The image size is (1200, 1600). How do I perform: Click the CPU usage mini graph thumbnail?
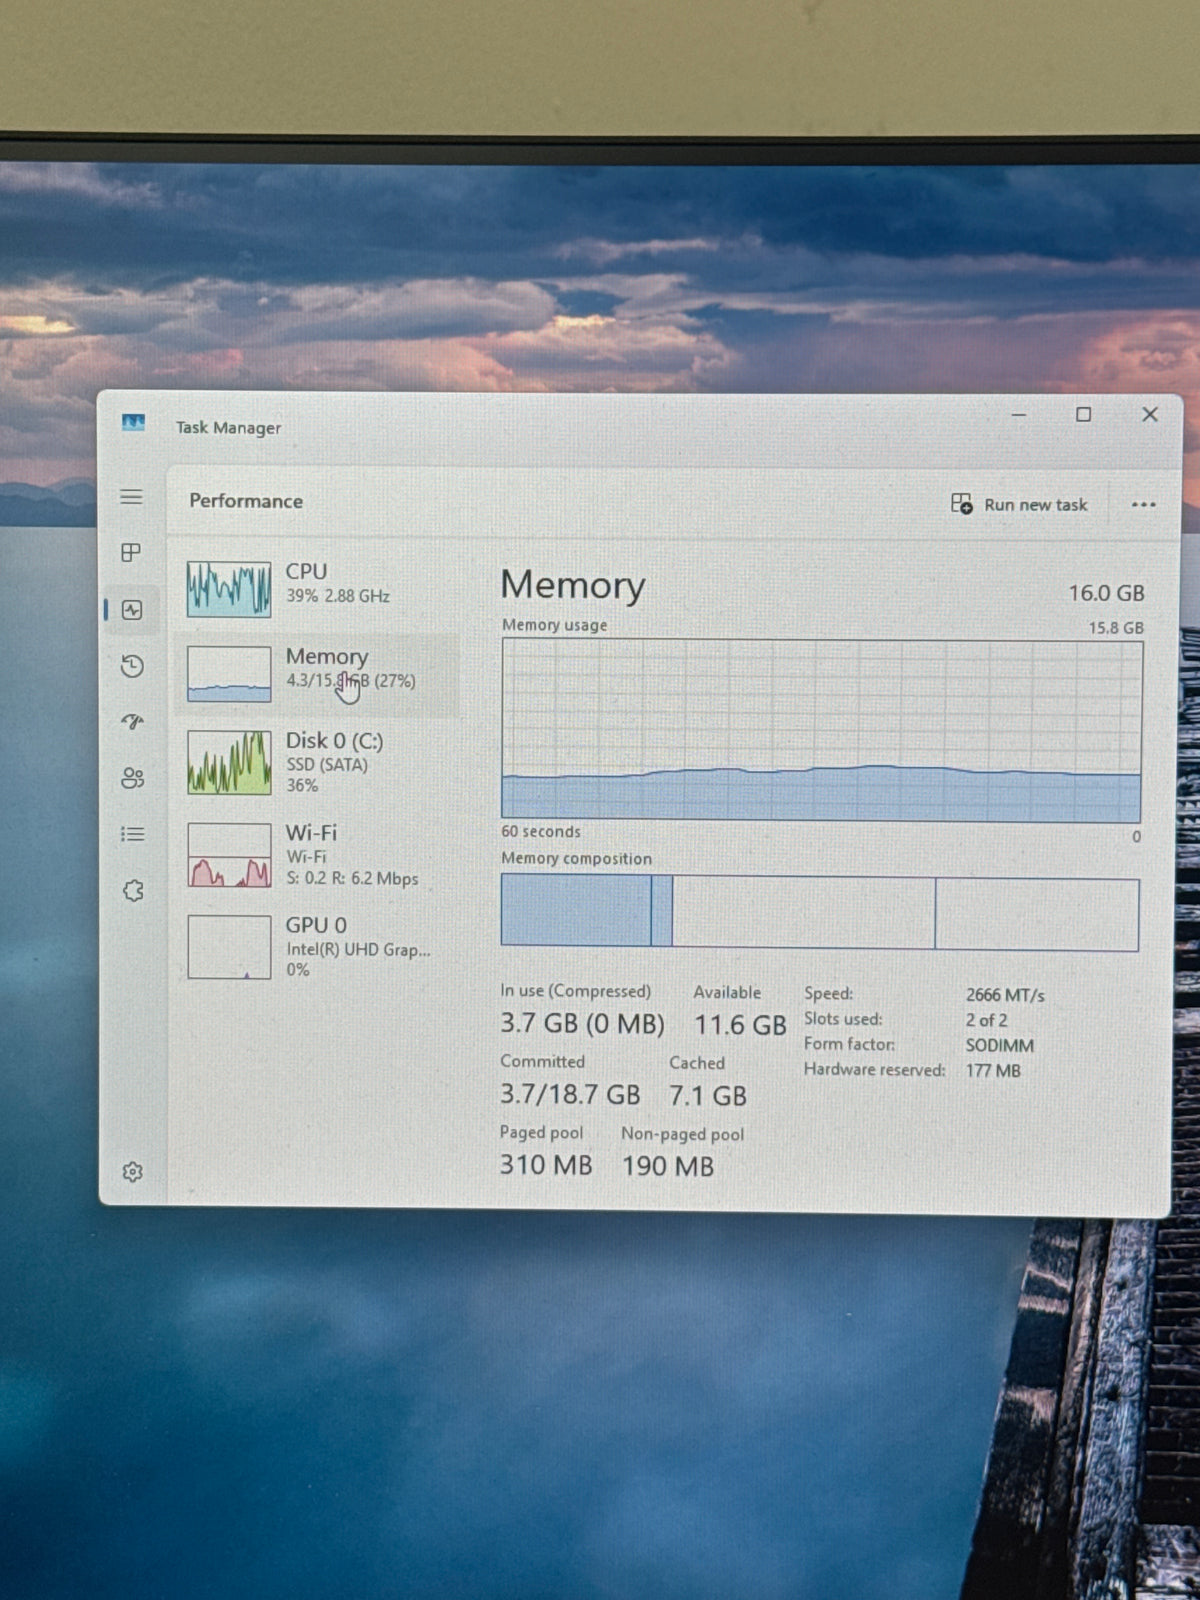(x=229, y=588)
